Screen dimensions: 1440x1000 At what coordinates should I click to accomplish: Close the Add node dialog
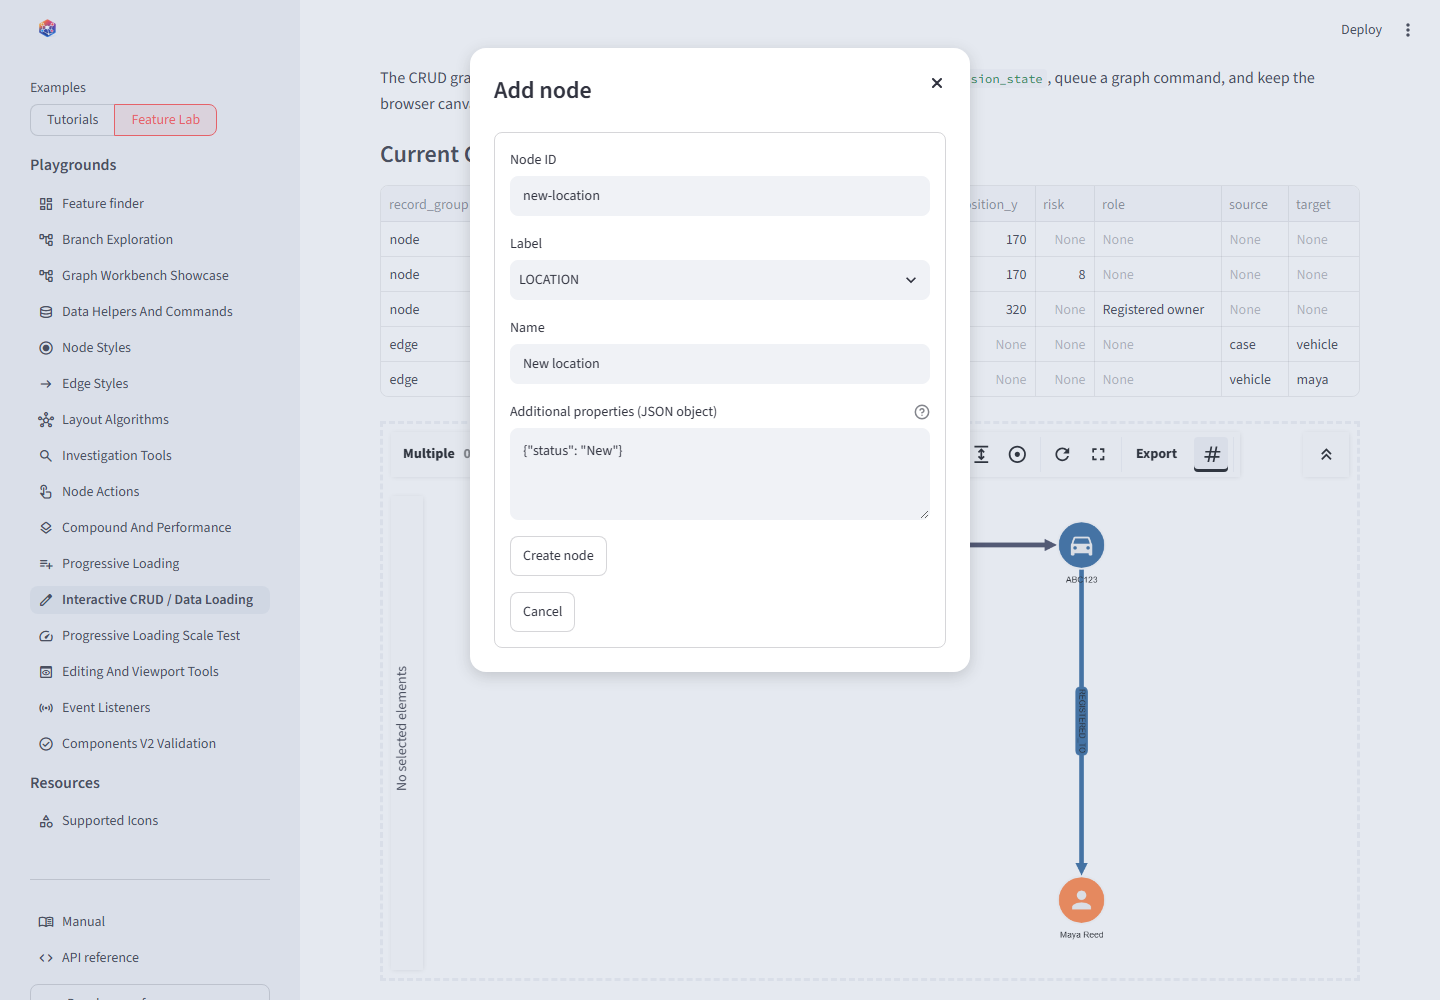pos(937,83)
